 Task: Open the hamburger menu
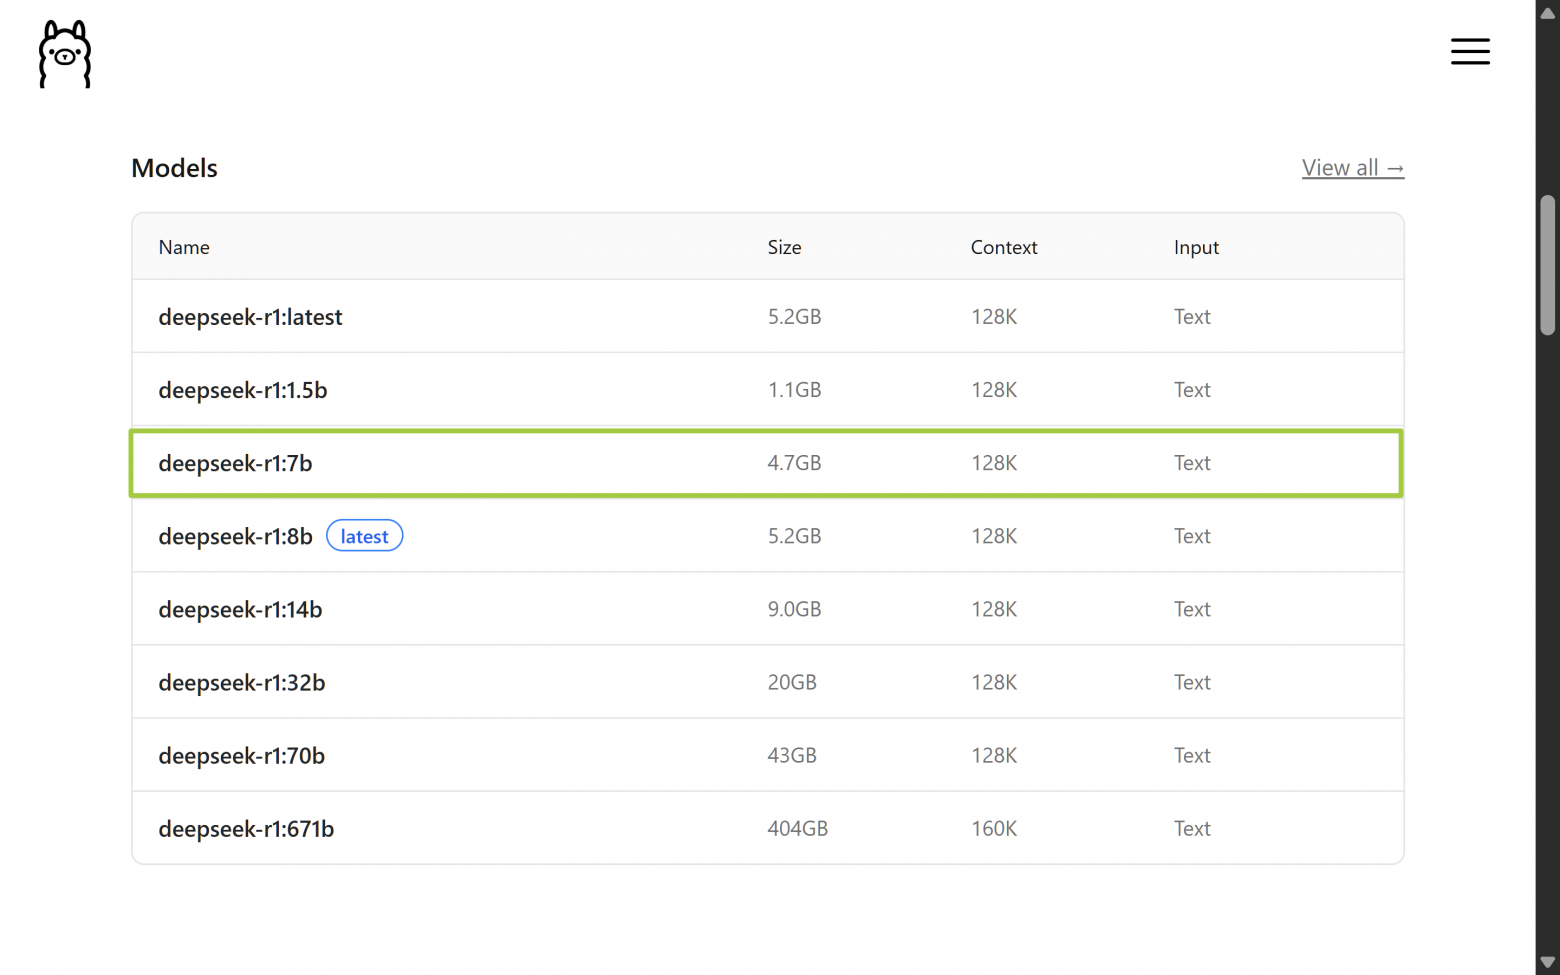1470,51
